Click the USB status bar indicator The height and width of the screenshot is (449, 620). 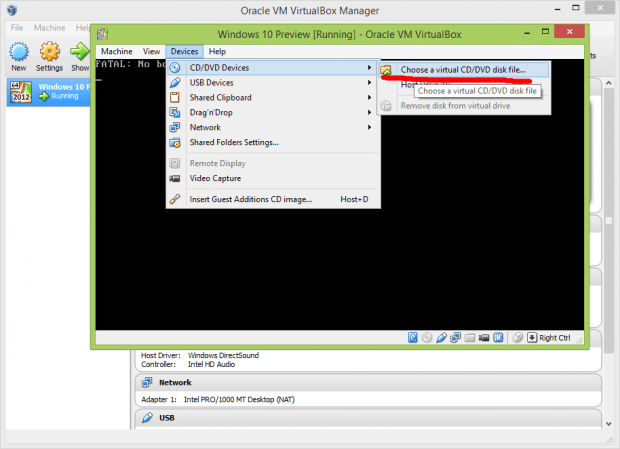click(x=442, y=338)
